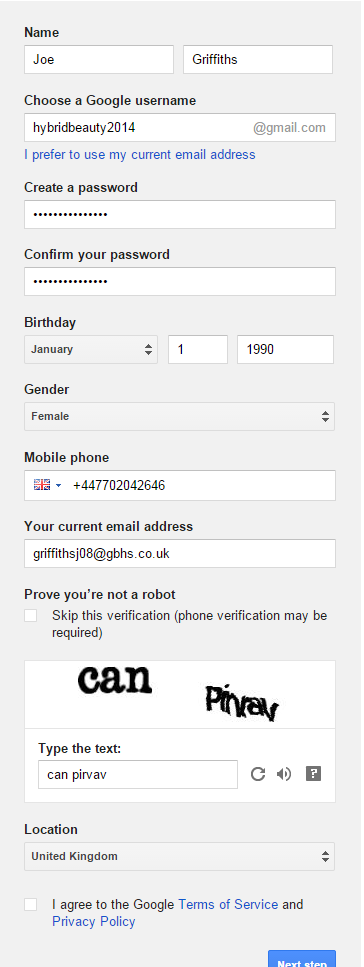Viewport: 364px width, 967px height.
Task: Open the Location dropdown showing United Kingdom
Action: 180,857
